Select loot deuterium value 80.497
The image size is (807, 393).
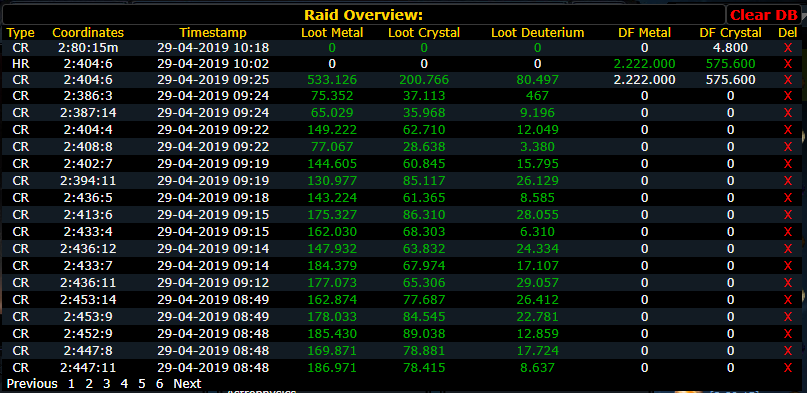pyautogui.click(x=538, y=80)
